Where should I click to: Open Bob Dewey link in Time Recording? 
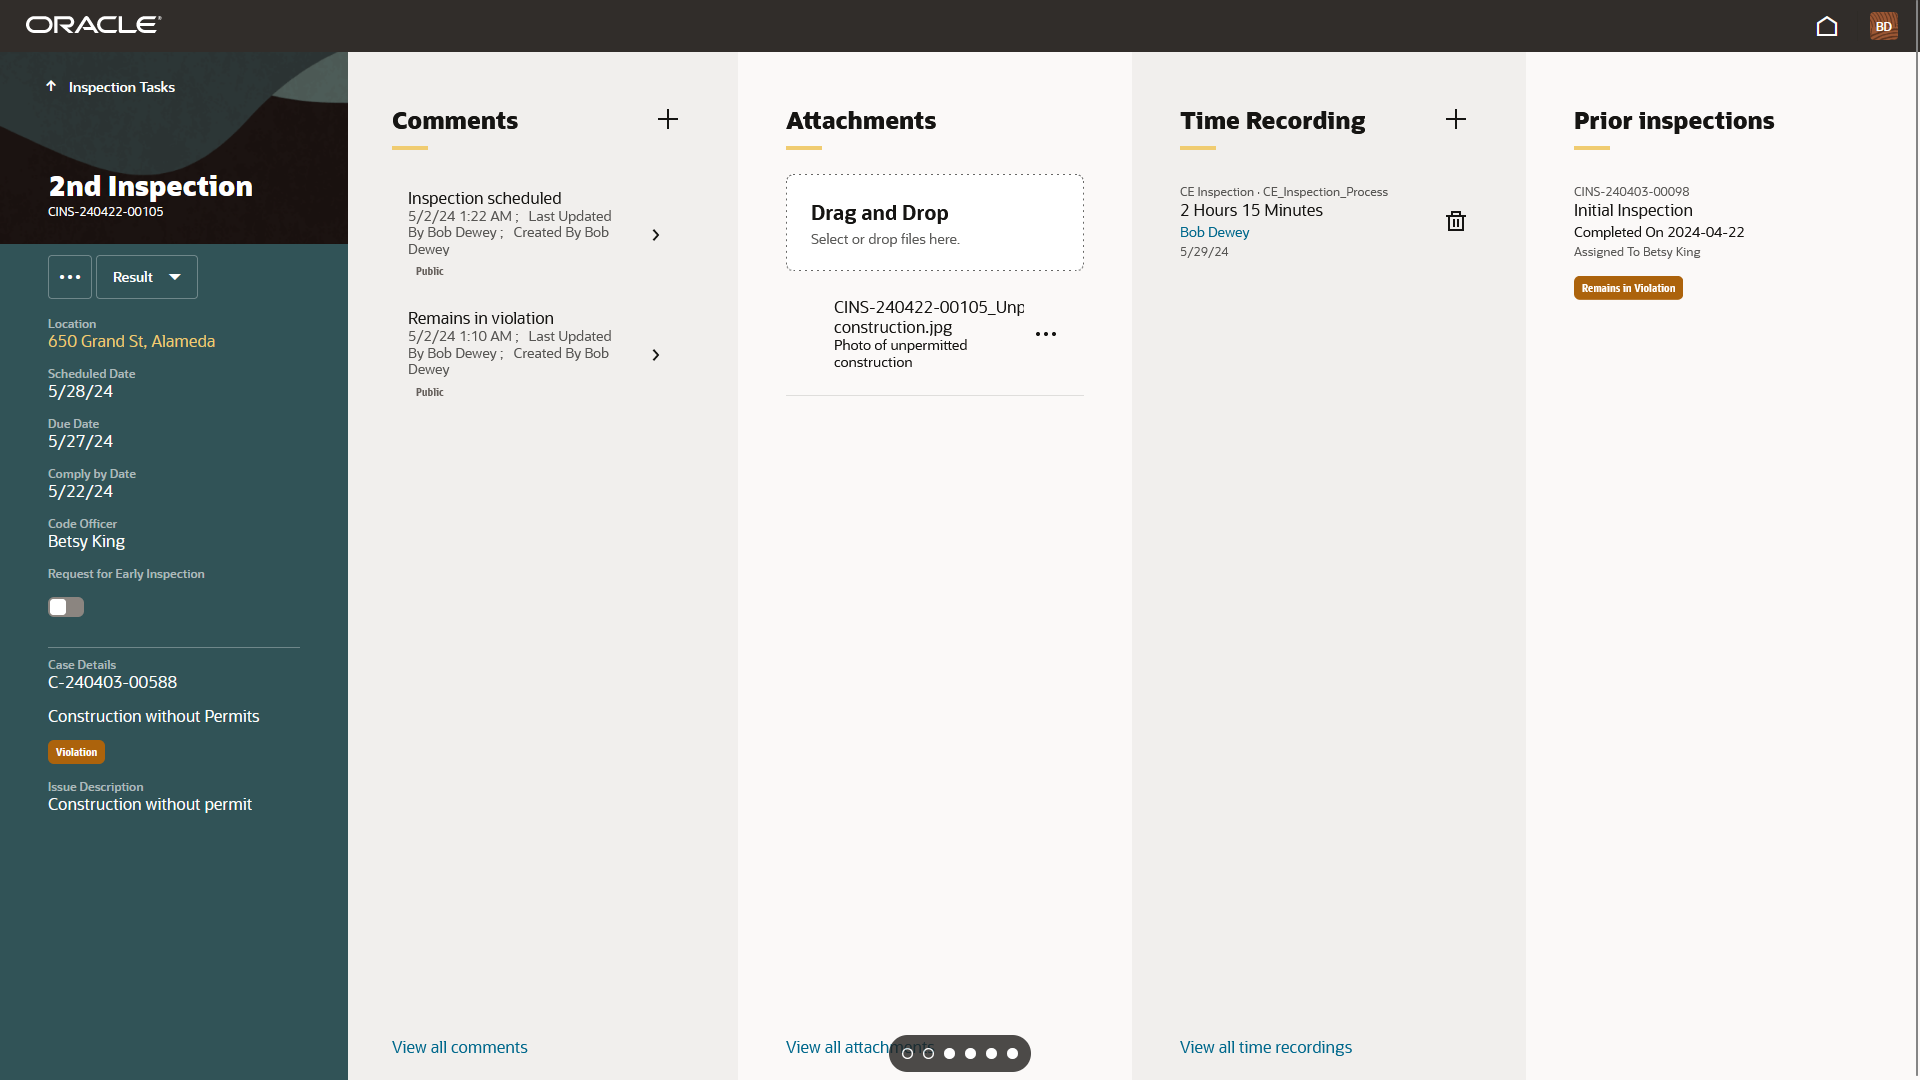tap(1214, 232)
